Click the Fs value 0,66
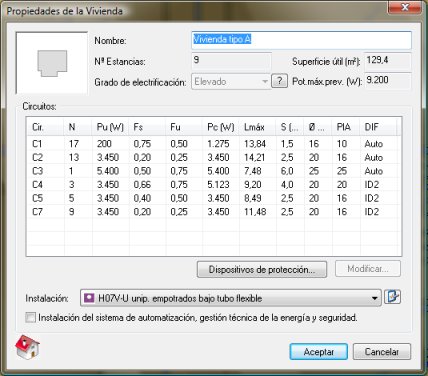Screen dimensions: 428x376 (142, 185)
